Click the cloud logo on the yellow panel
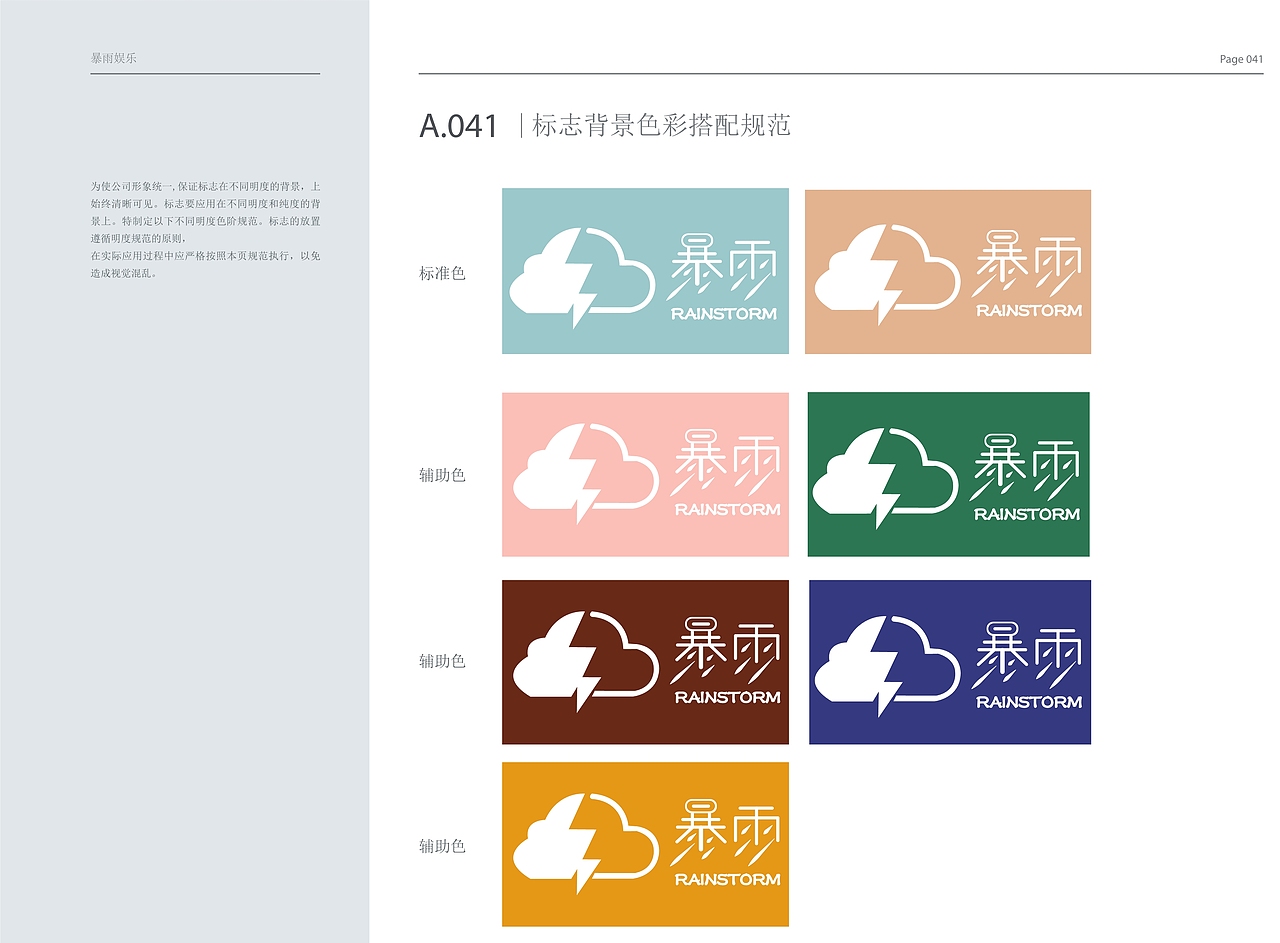Viewport: 1280px width, 943px height. pyautogui.click(x=585, y=840)
